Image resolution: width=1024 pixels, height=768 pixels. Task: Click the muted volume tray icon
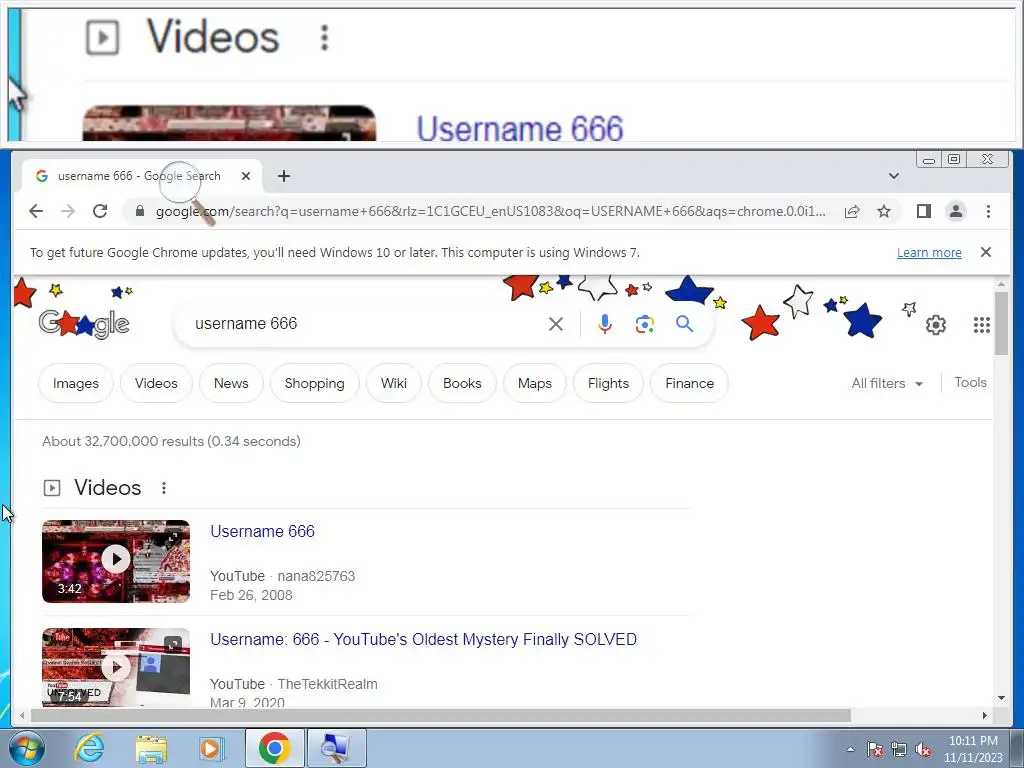pos(923,749)
